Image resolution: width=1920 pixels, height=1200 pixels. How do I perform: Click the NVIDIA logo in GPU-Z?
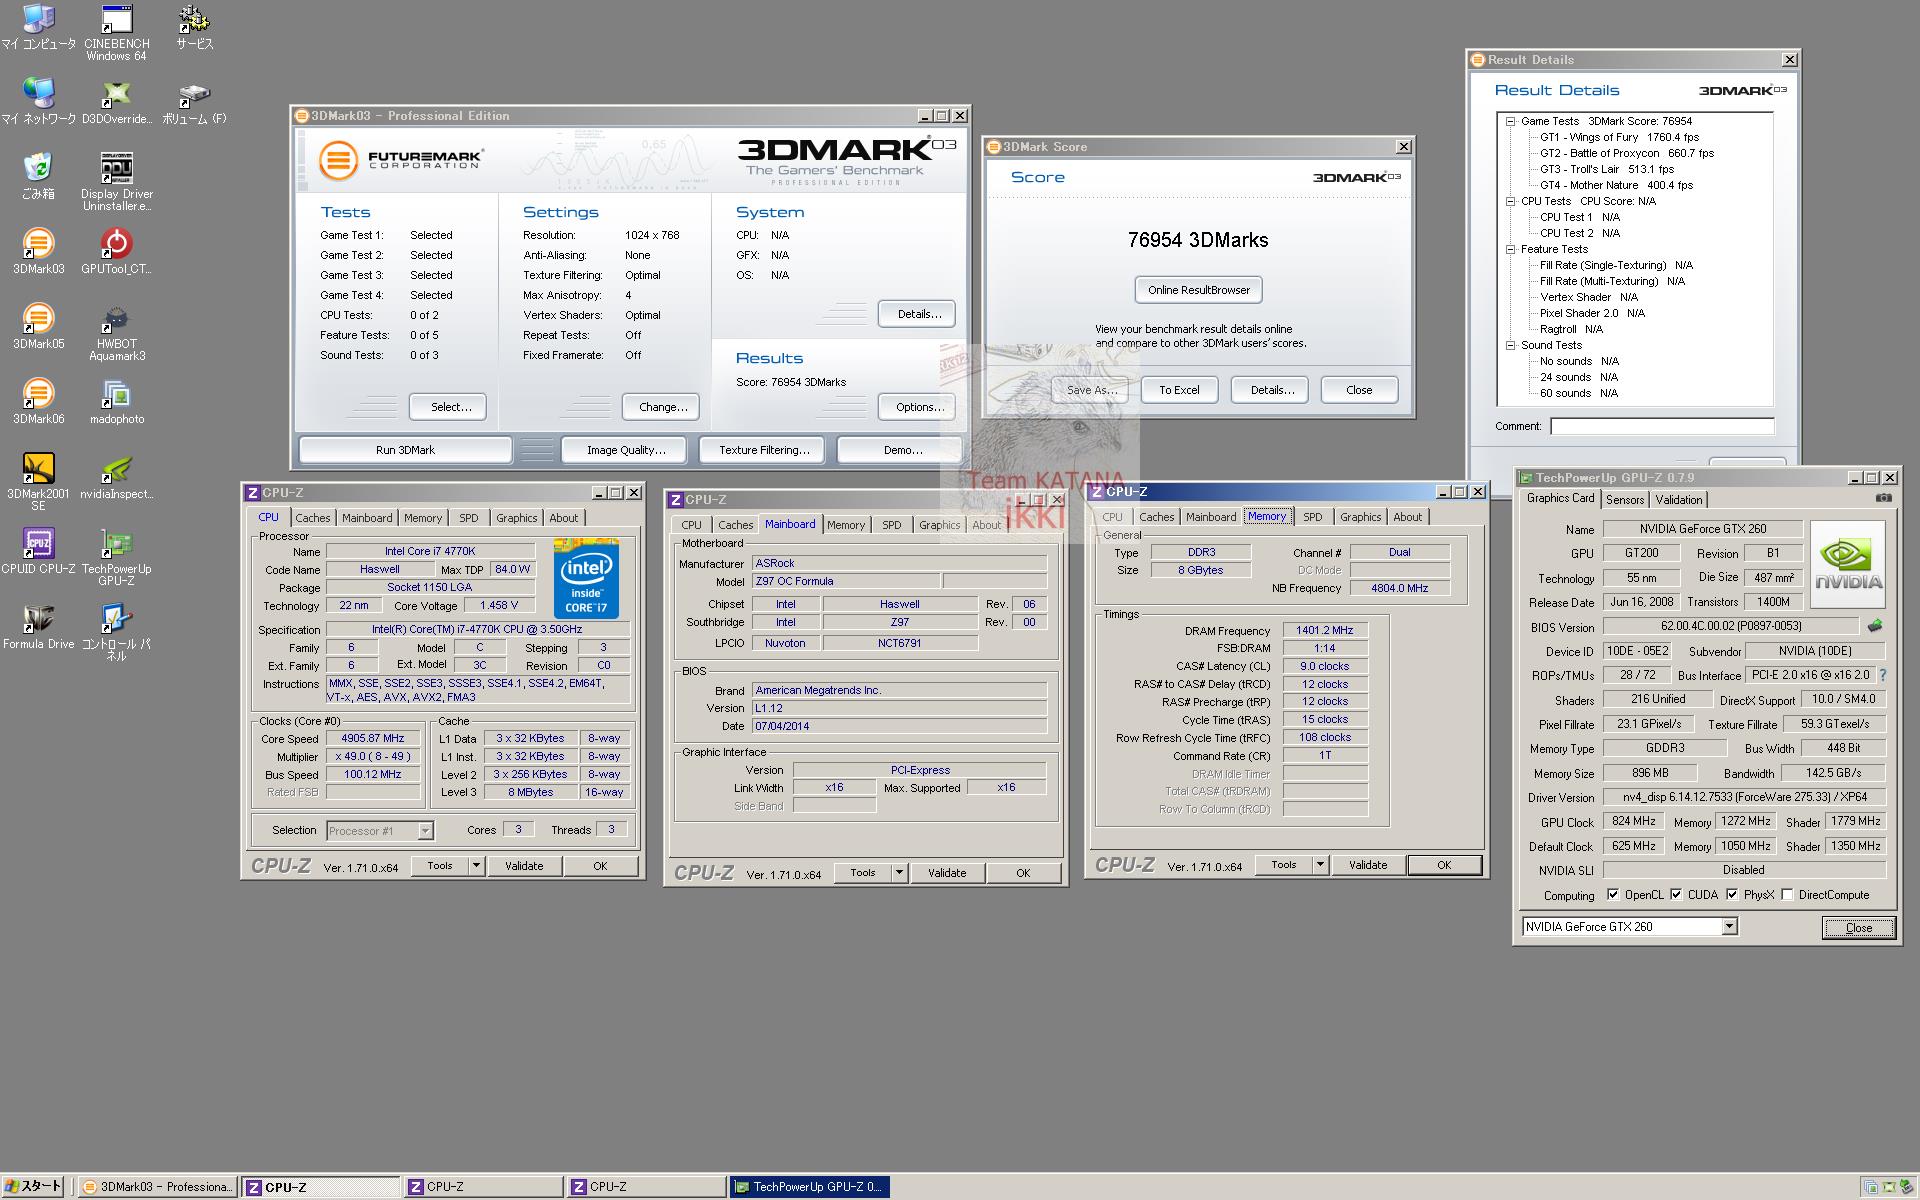(1848, 563)
